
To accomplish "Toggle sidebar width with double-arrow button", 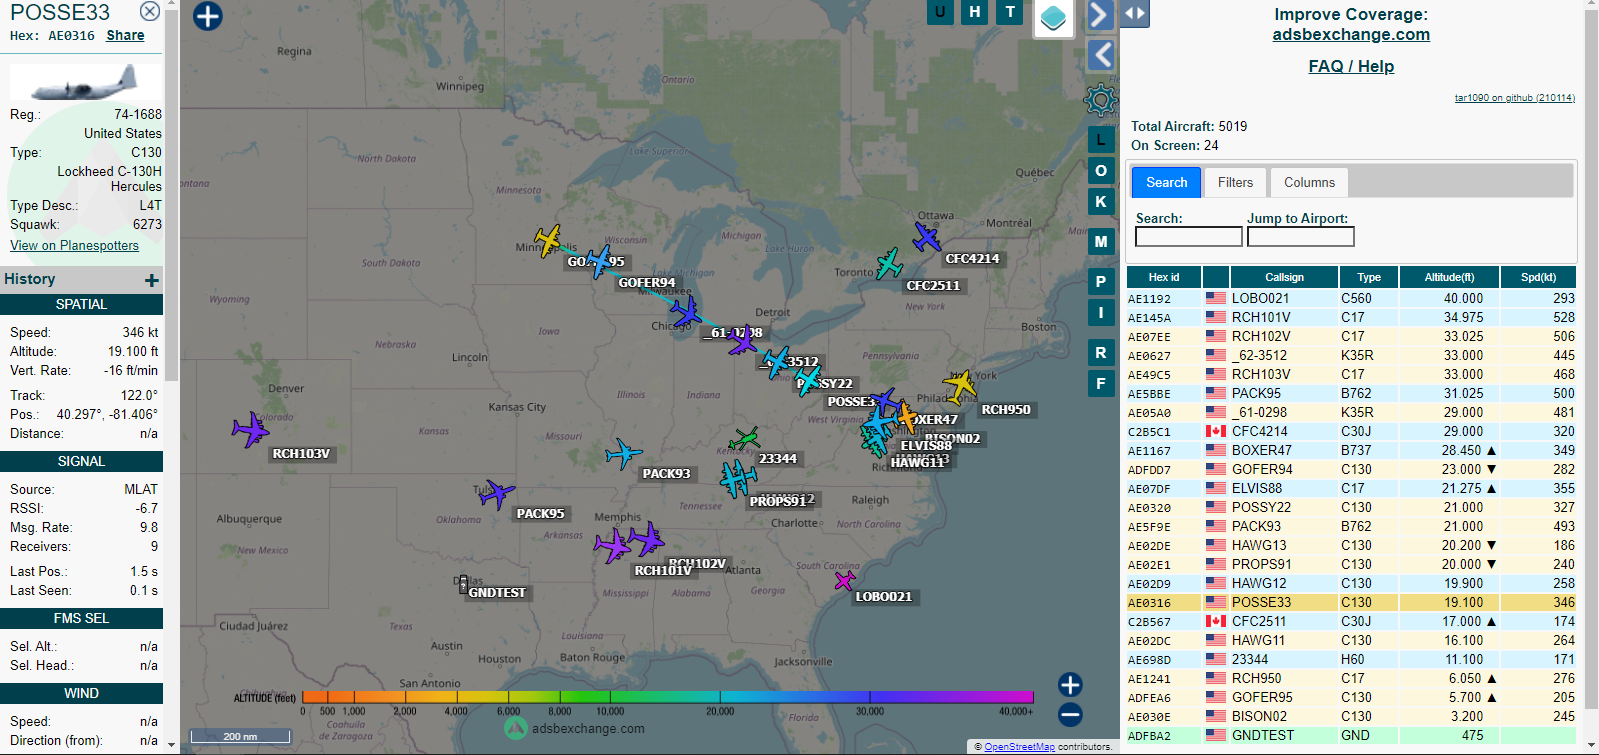I will [x=1135, y=14].
